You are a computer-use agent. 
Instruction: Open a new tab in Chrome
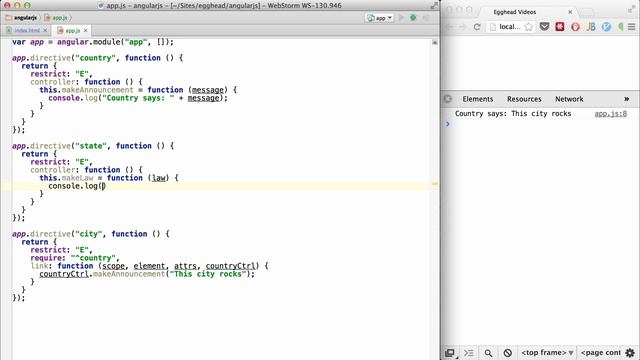coord(586,12)
